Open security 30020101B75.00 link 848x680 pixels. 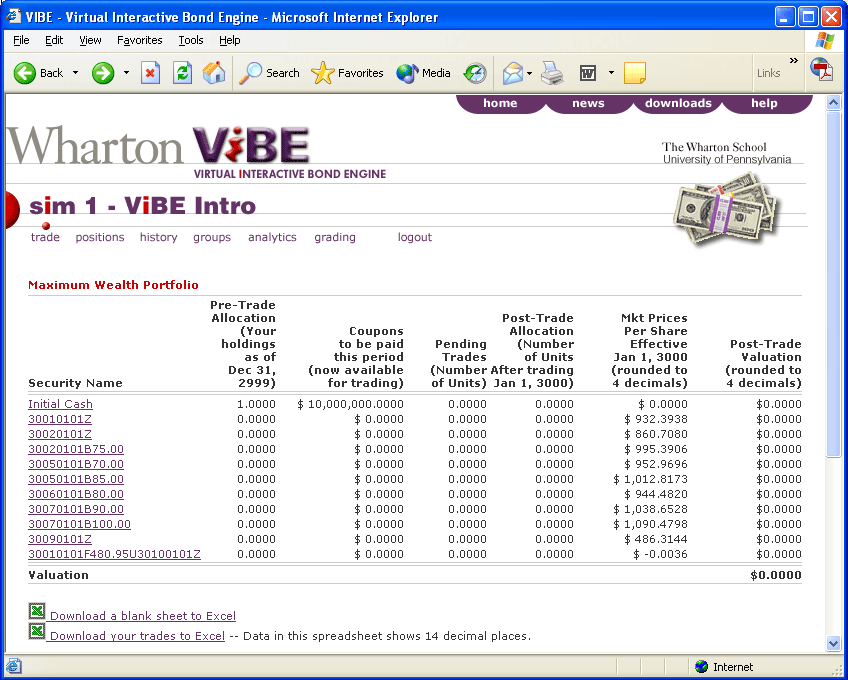(x=76, y=449)
